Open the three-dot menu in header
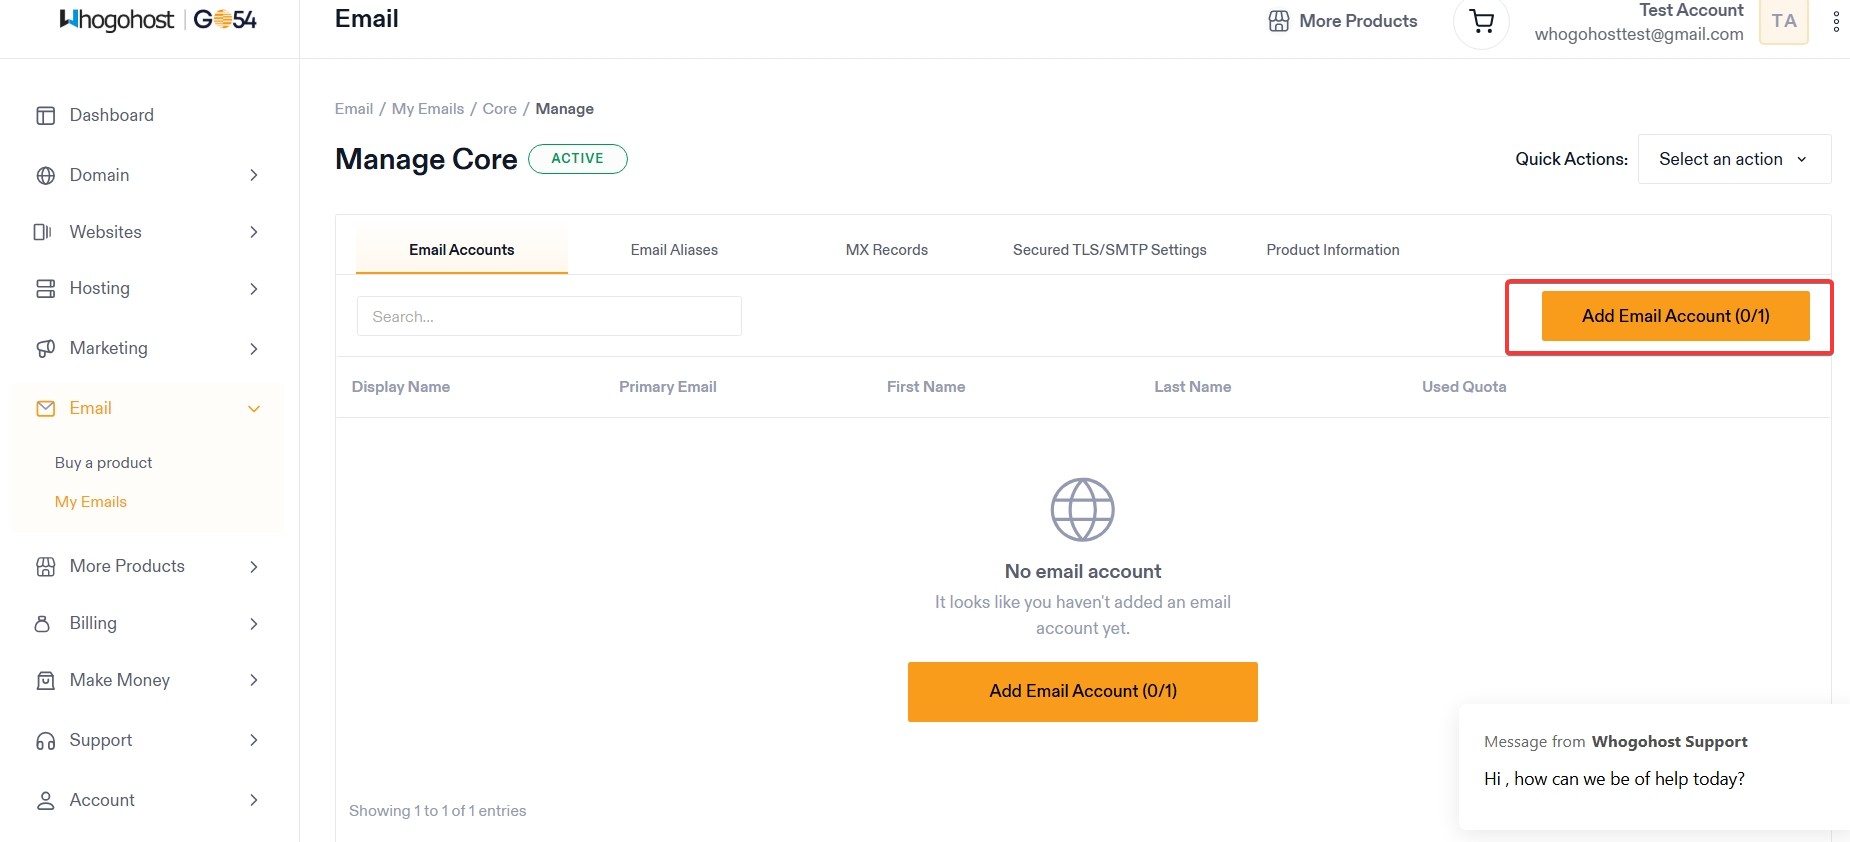Screen dimensions: 1850x842 [1836, 22]
